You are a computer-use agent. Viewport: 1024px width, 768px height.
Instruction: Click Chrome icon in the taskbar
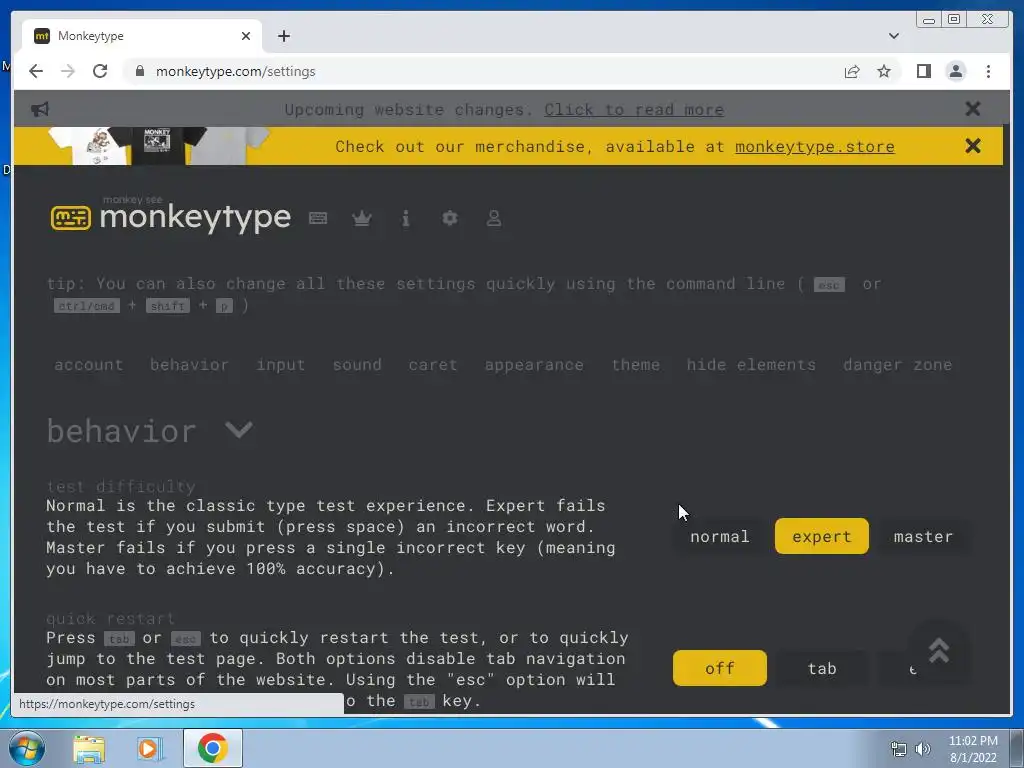click(212, 748)
